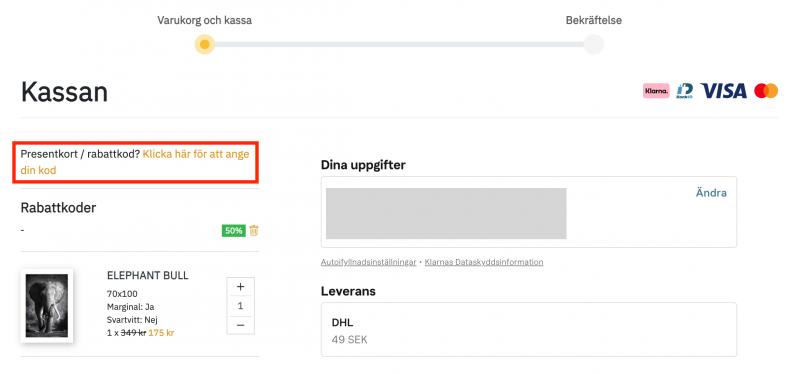Open the Elephant Bull poster thumbnail
Screen dimensions: 800x374
point(47,306)
